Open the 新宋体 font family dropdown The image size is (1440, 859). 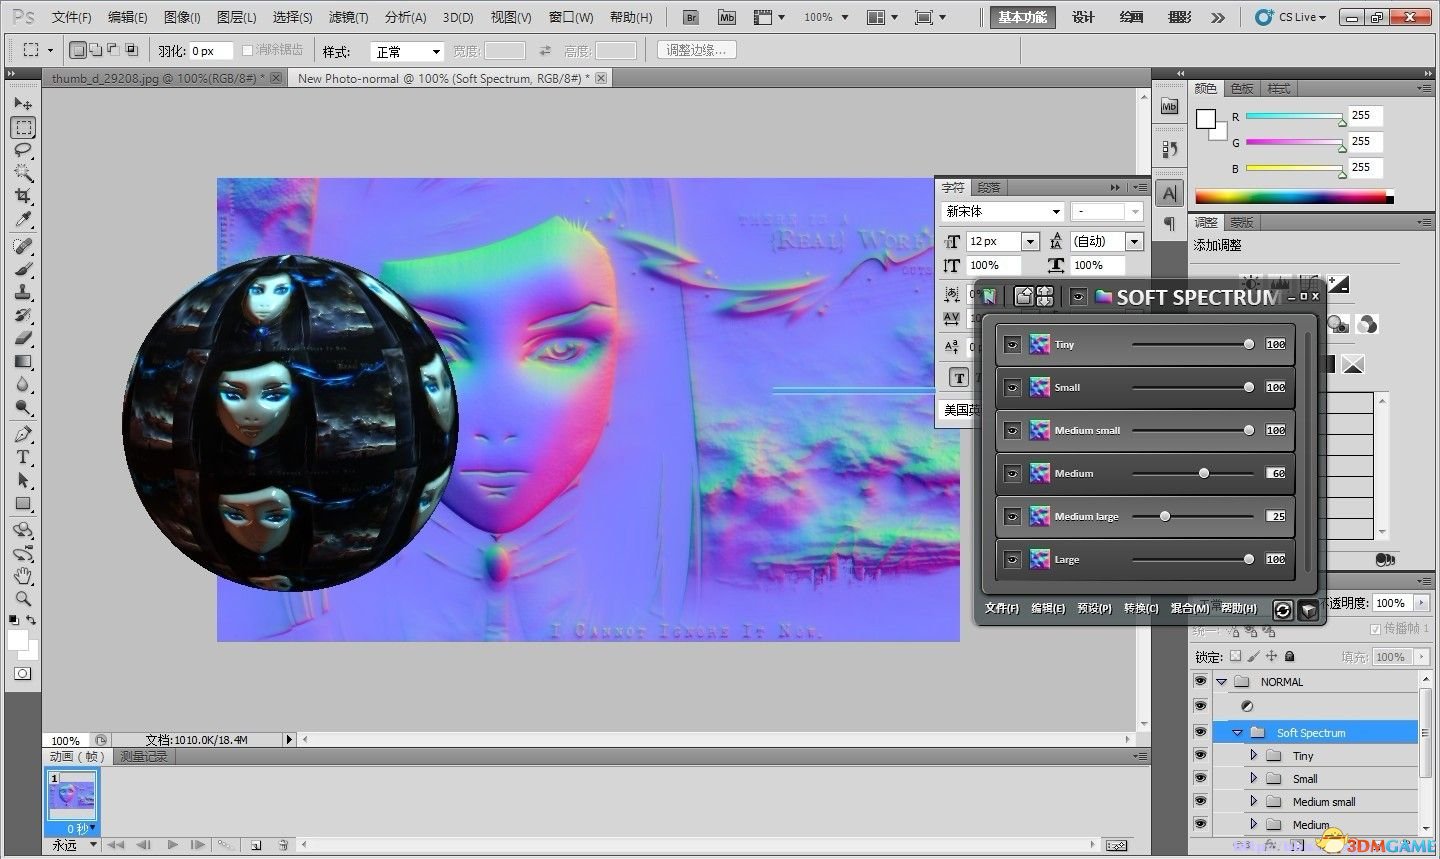click(1002, 211)
